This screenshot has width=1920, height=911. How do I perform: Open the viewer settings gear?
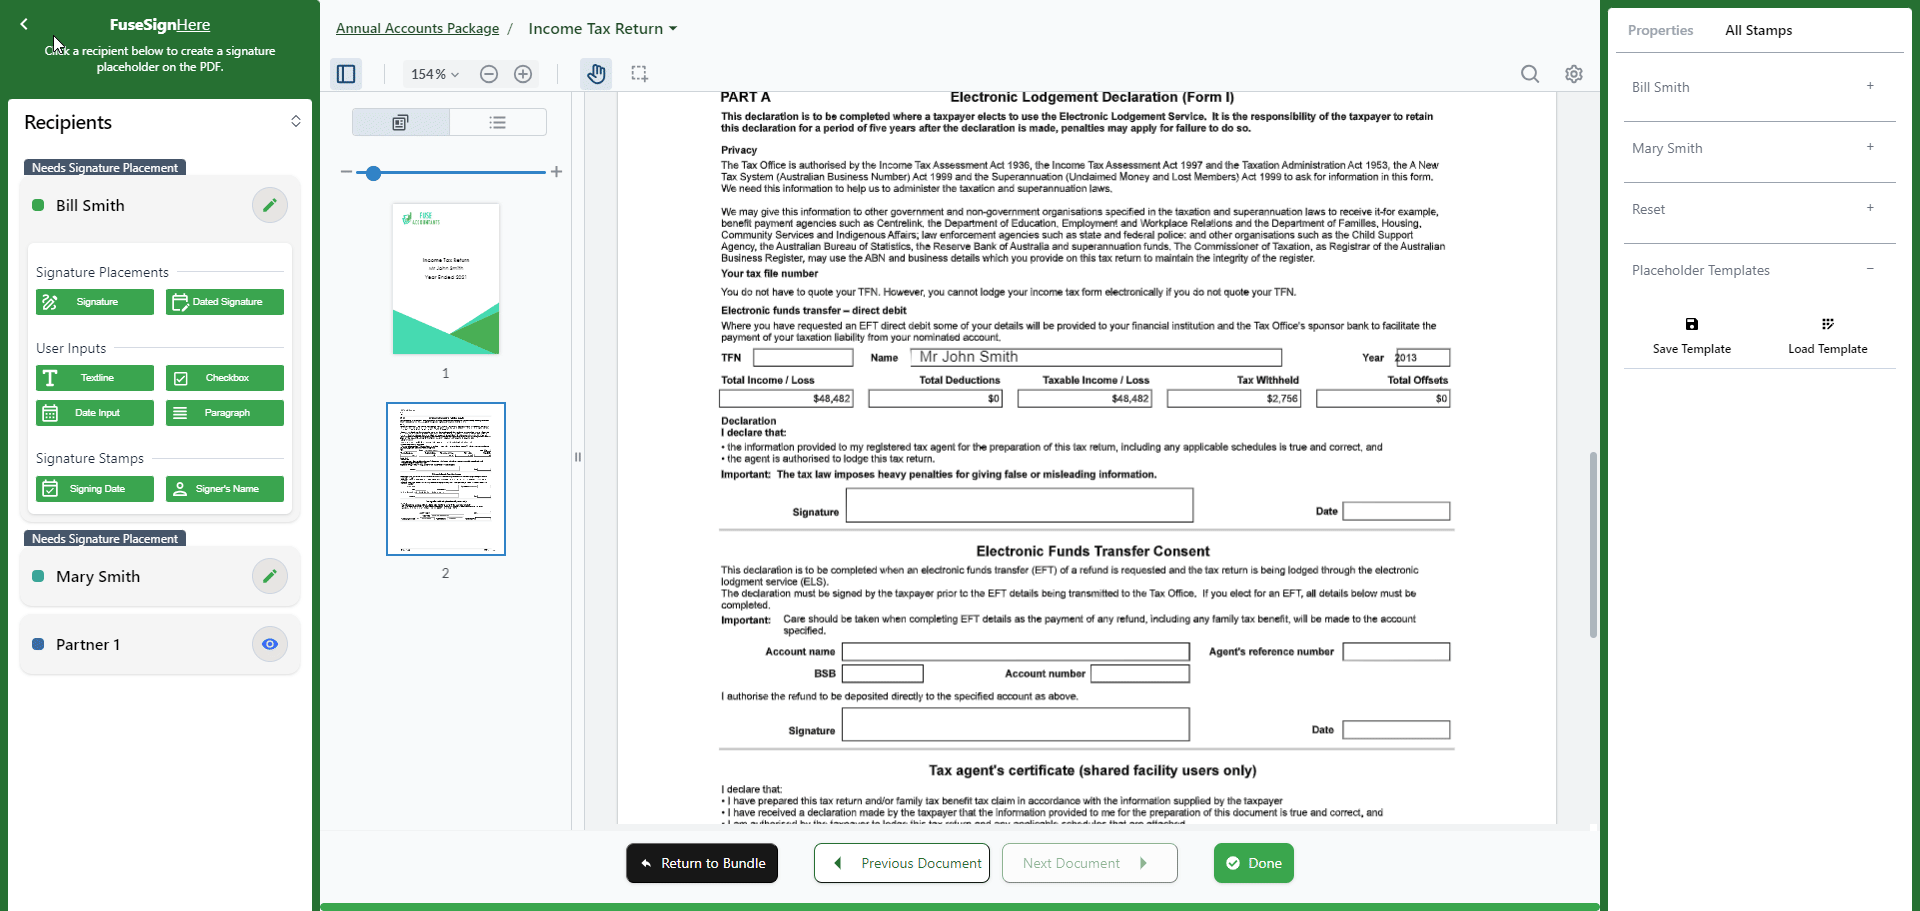[1574, 74]
